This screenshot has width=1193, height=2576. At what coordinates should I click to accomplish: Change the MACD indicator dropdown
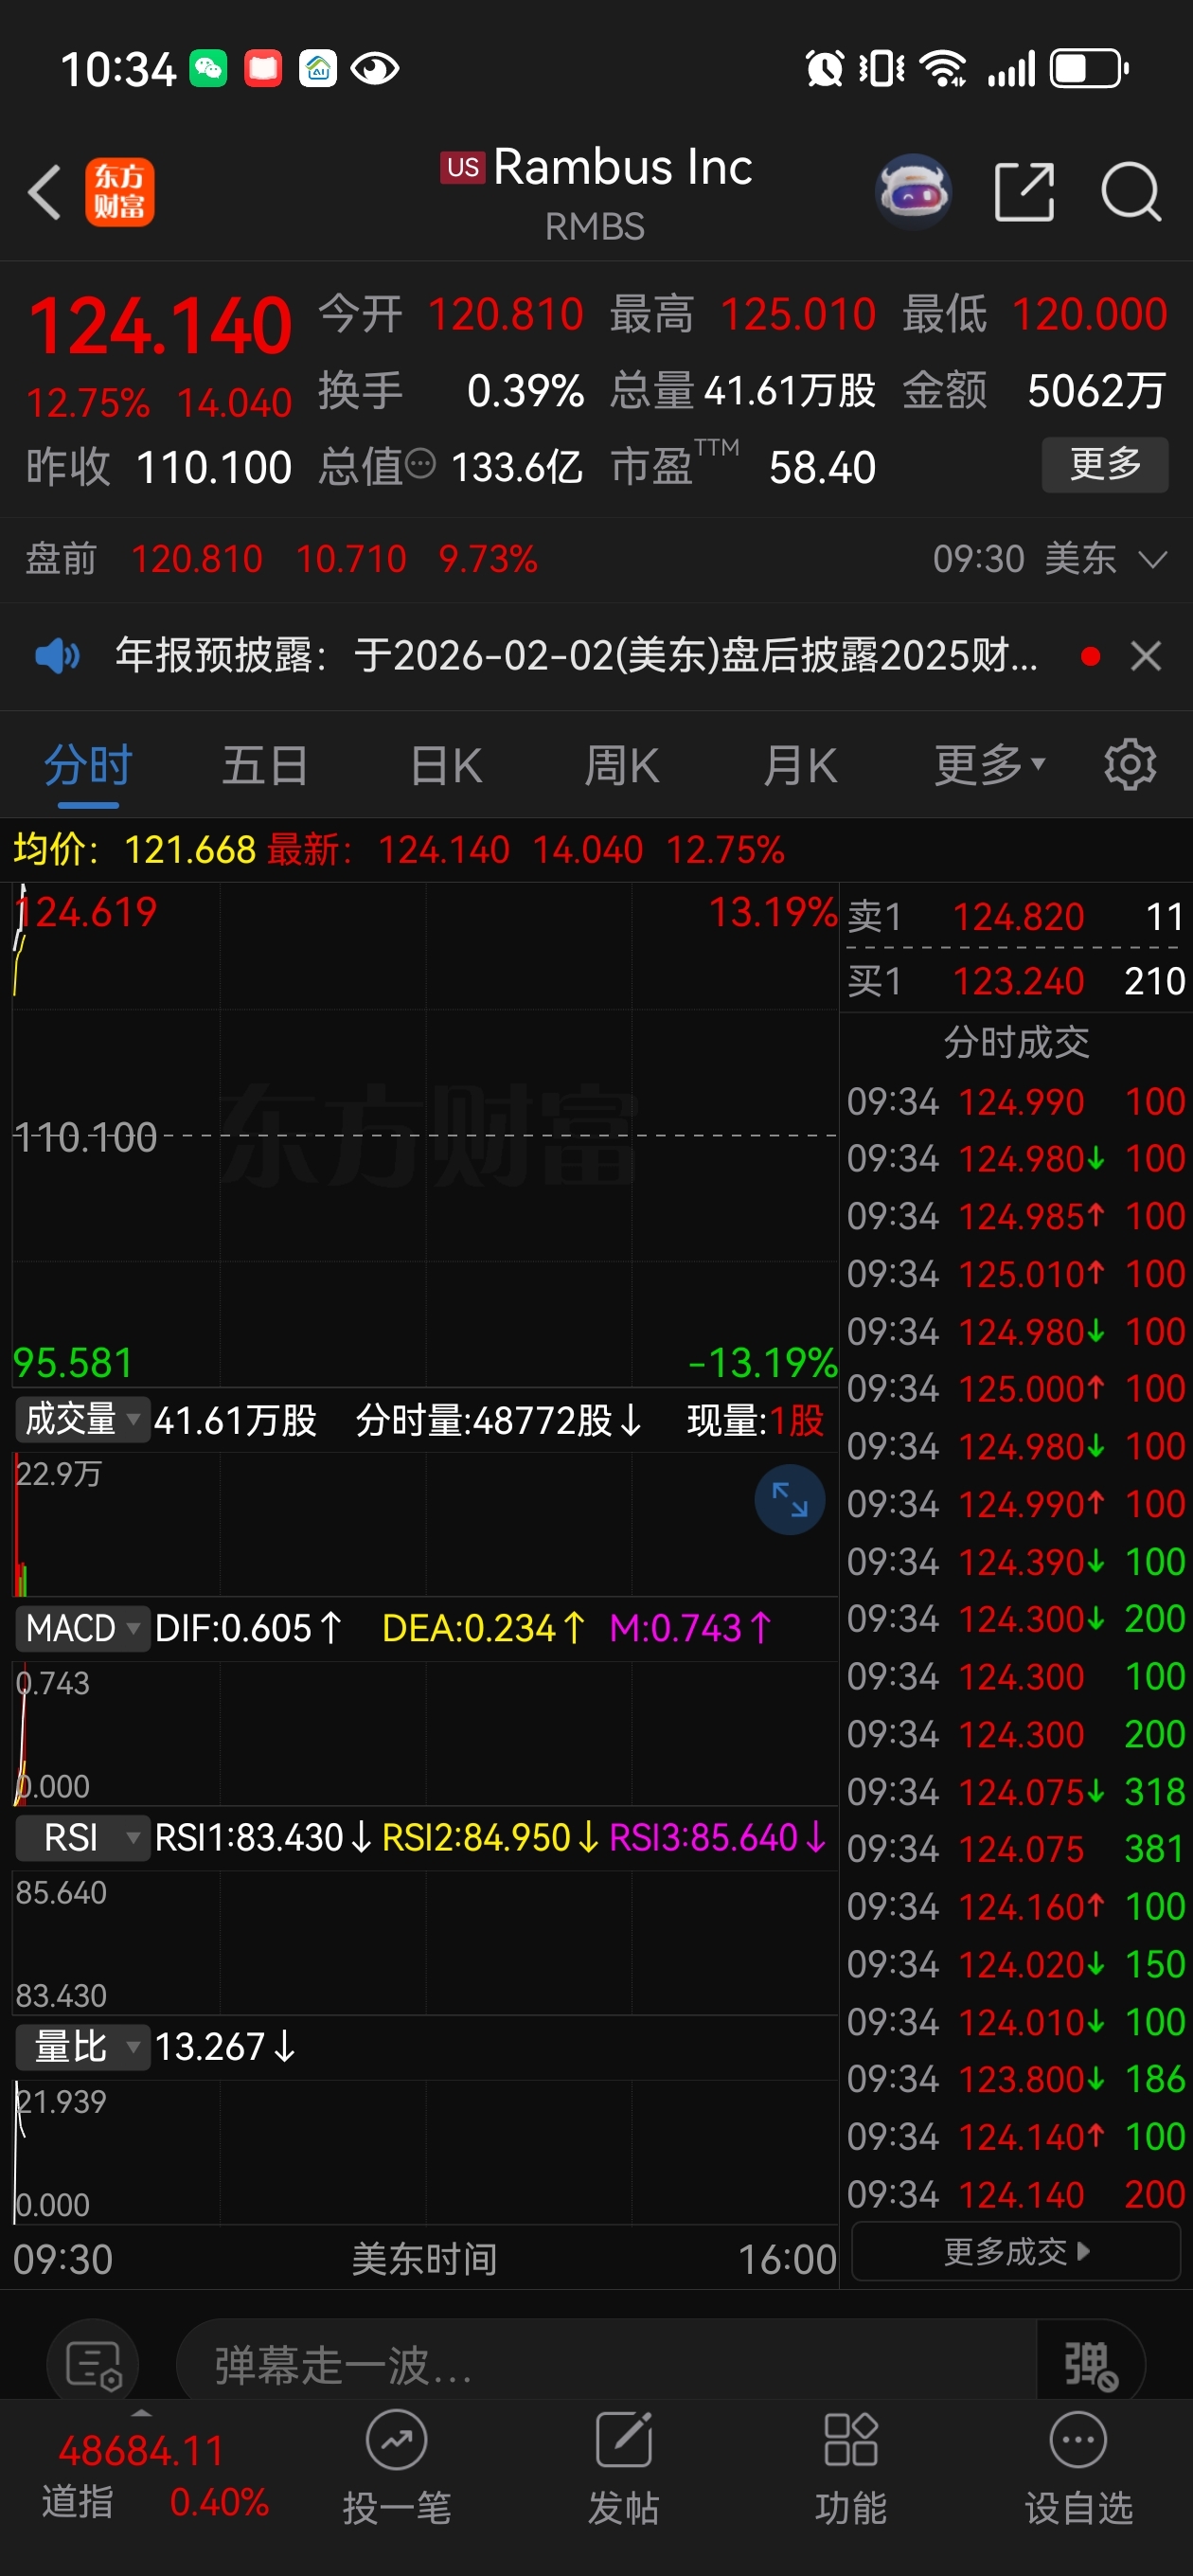(x=82, y=1628)
